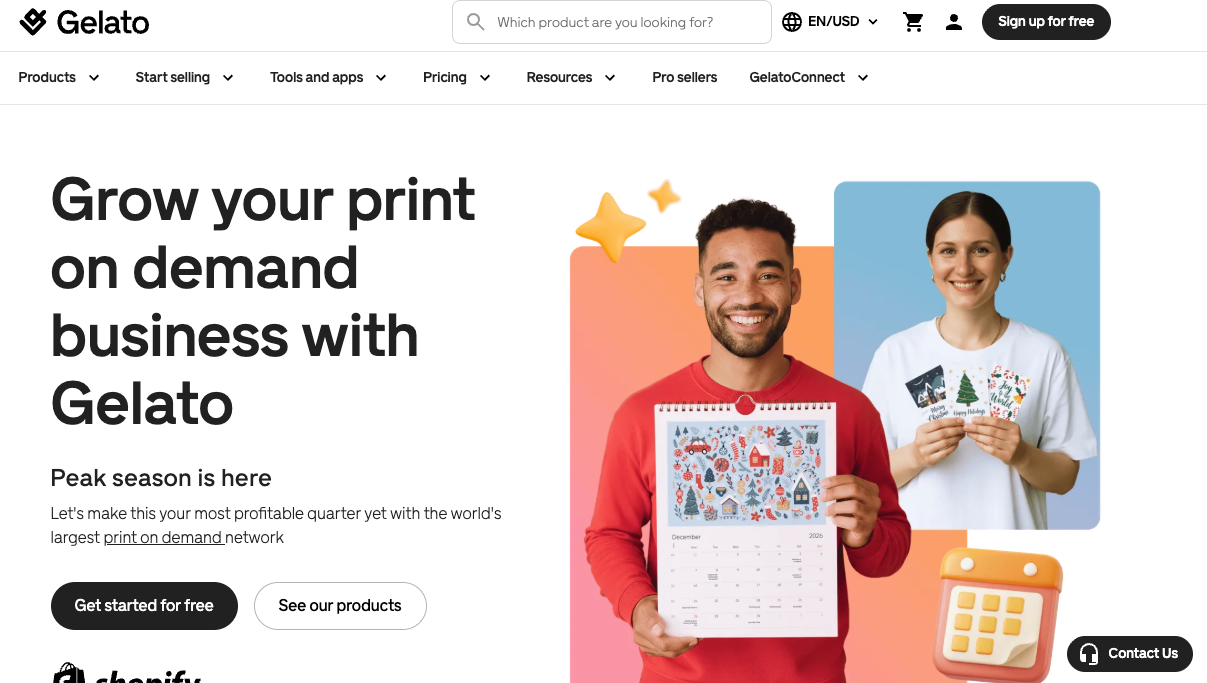1207x683 pixels.
Task: Open the user account icon
Action: point(954,22)
